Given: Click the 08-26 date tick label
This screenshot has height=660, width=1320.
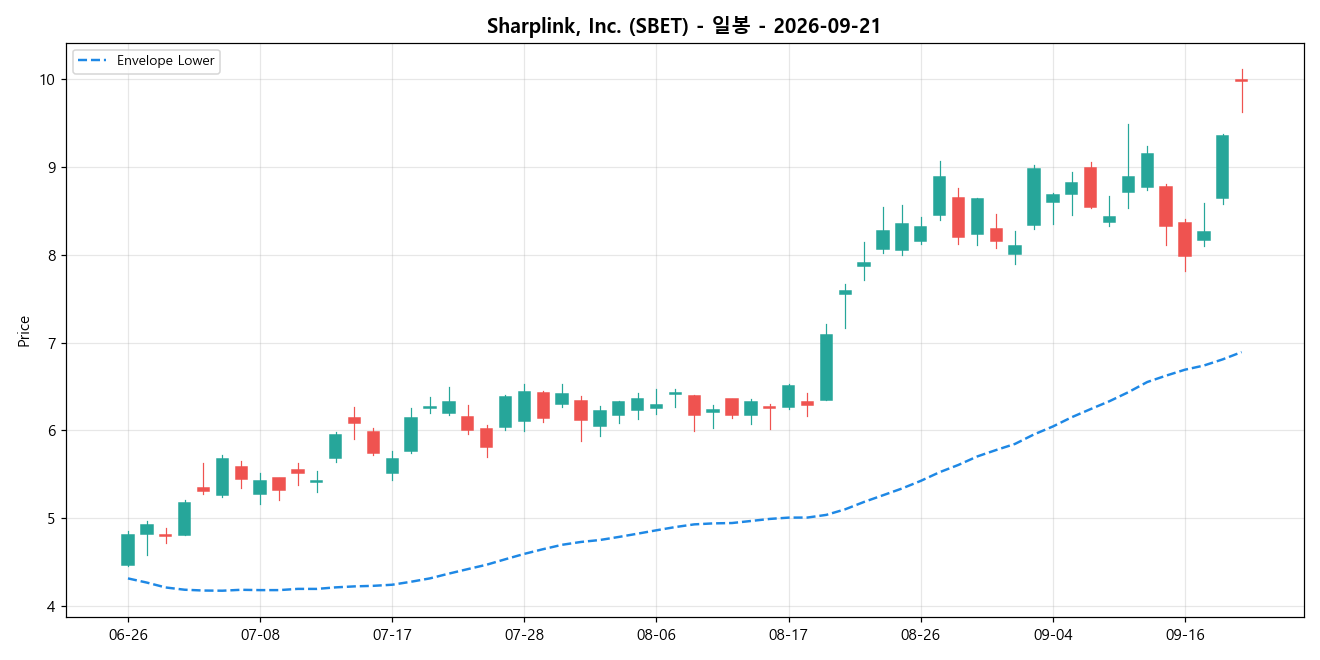Looking at the screenshot, I should [920, 635].
